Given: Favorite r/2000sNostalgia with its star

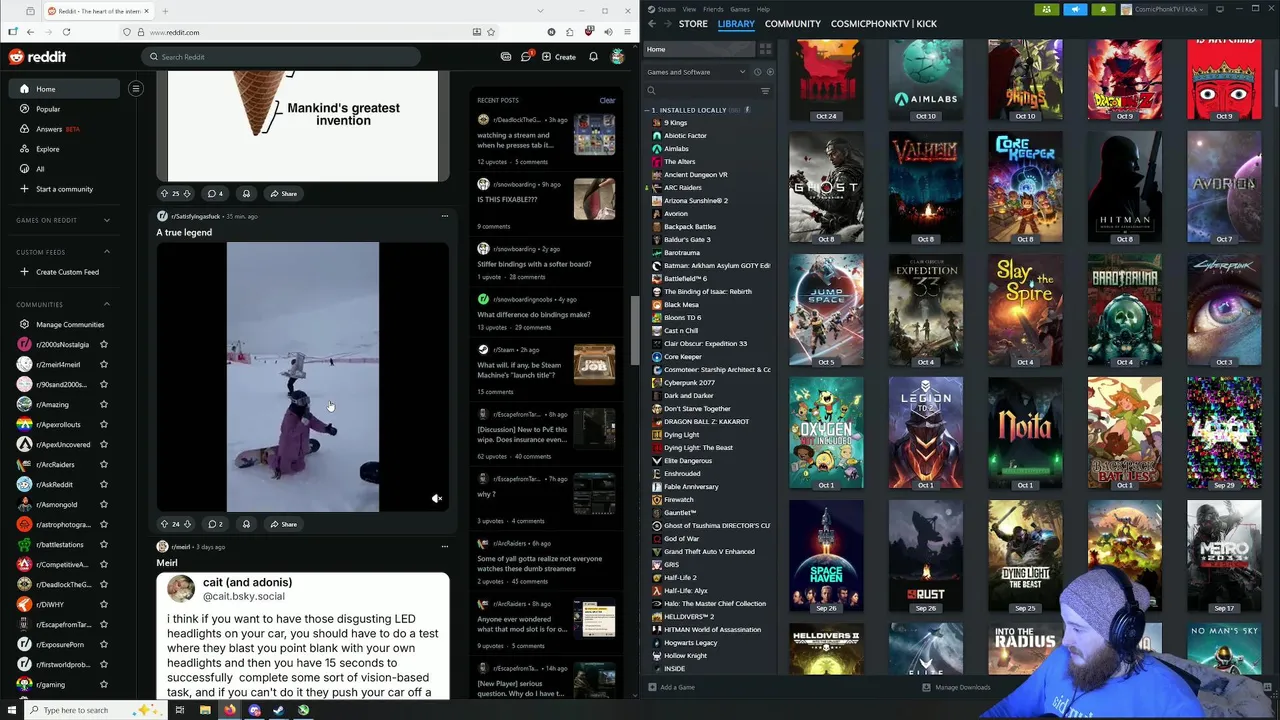Looking at the screenshot, I should [103, 344].
